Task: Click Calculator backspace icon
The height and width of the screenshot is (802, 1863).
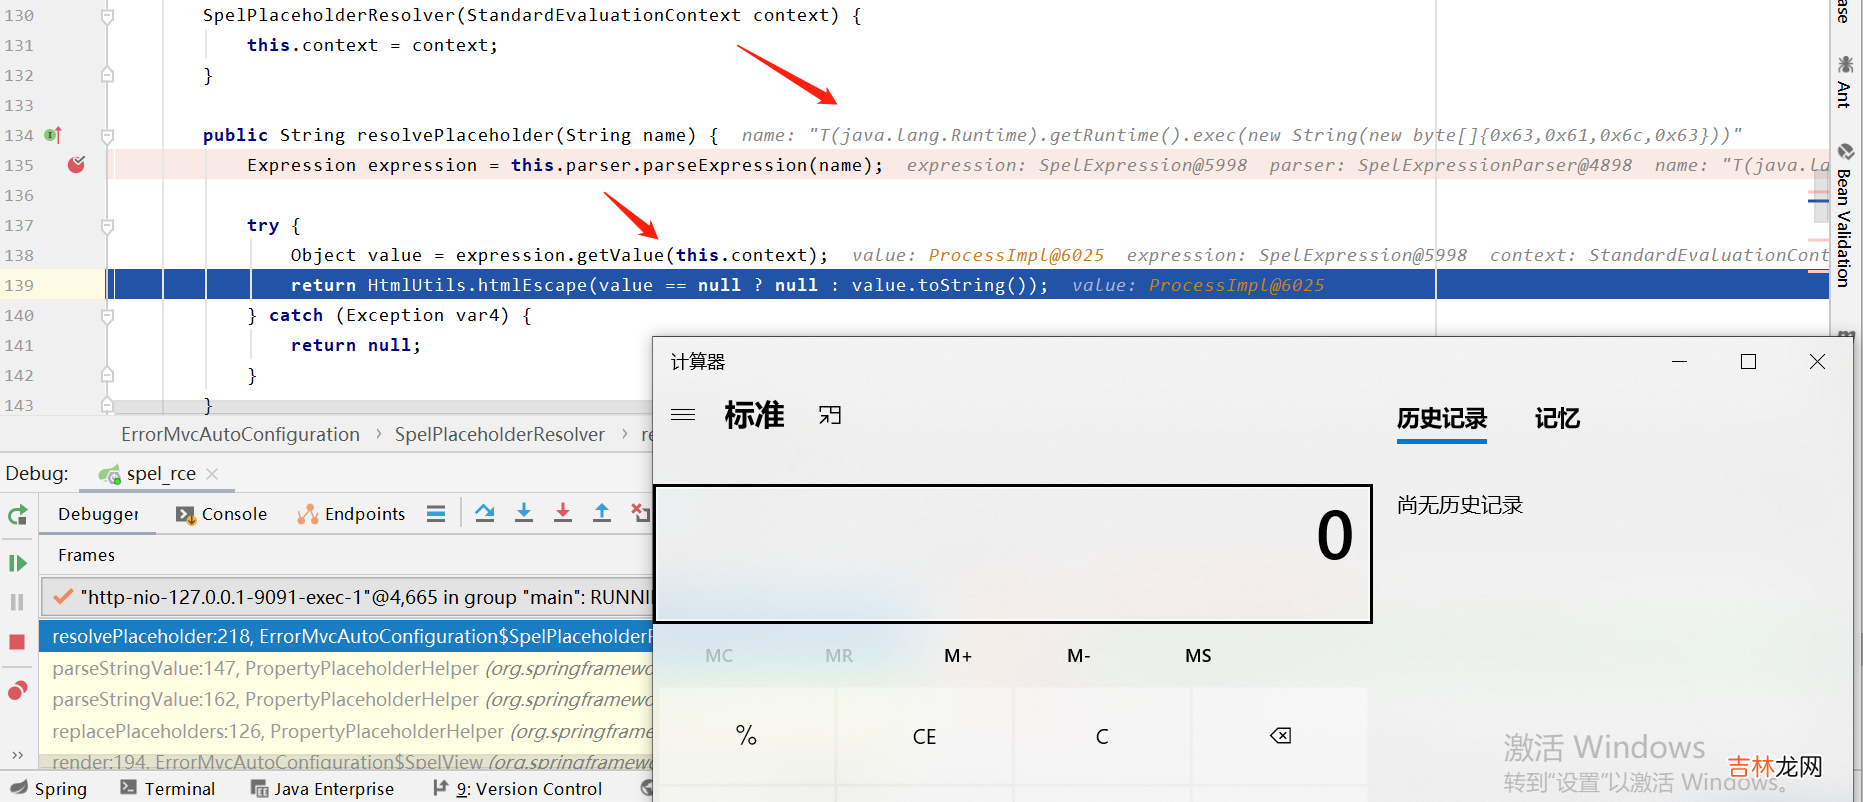Action: pos(1280,736)
